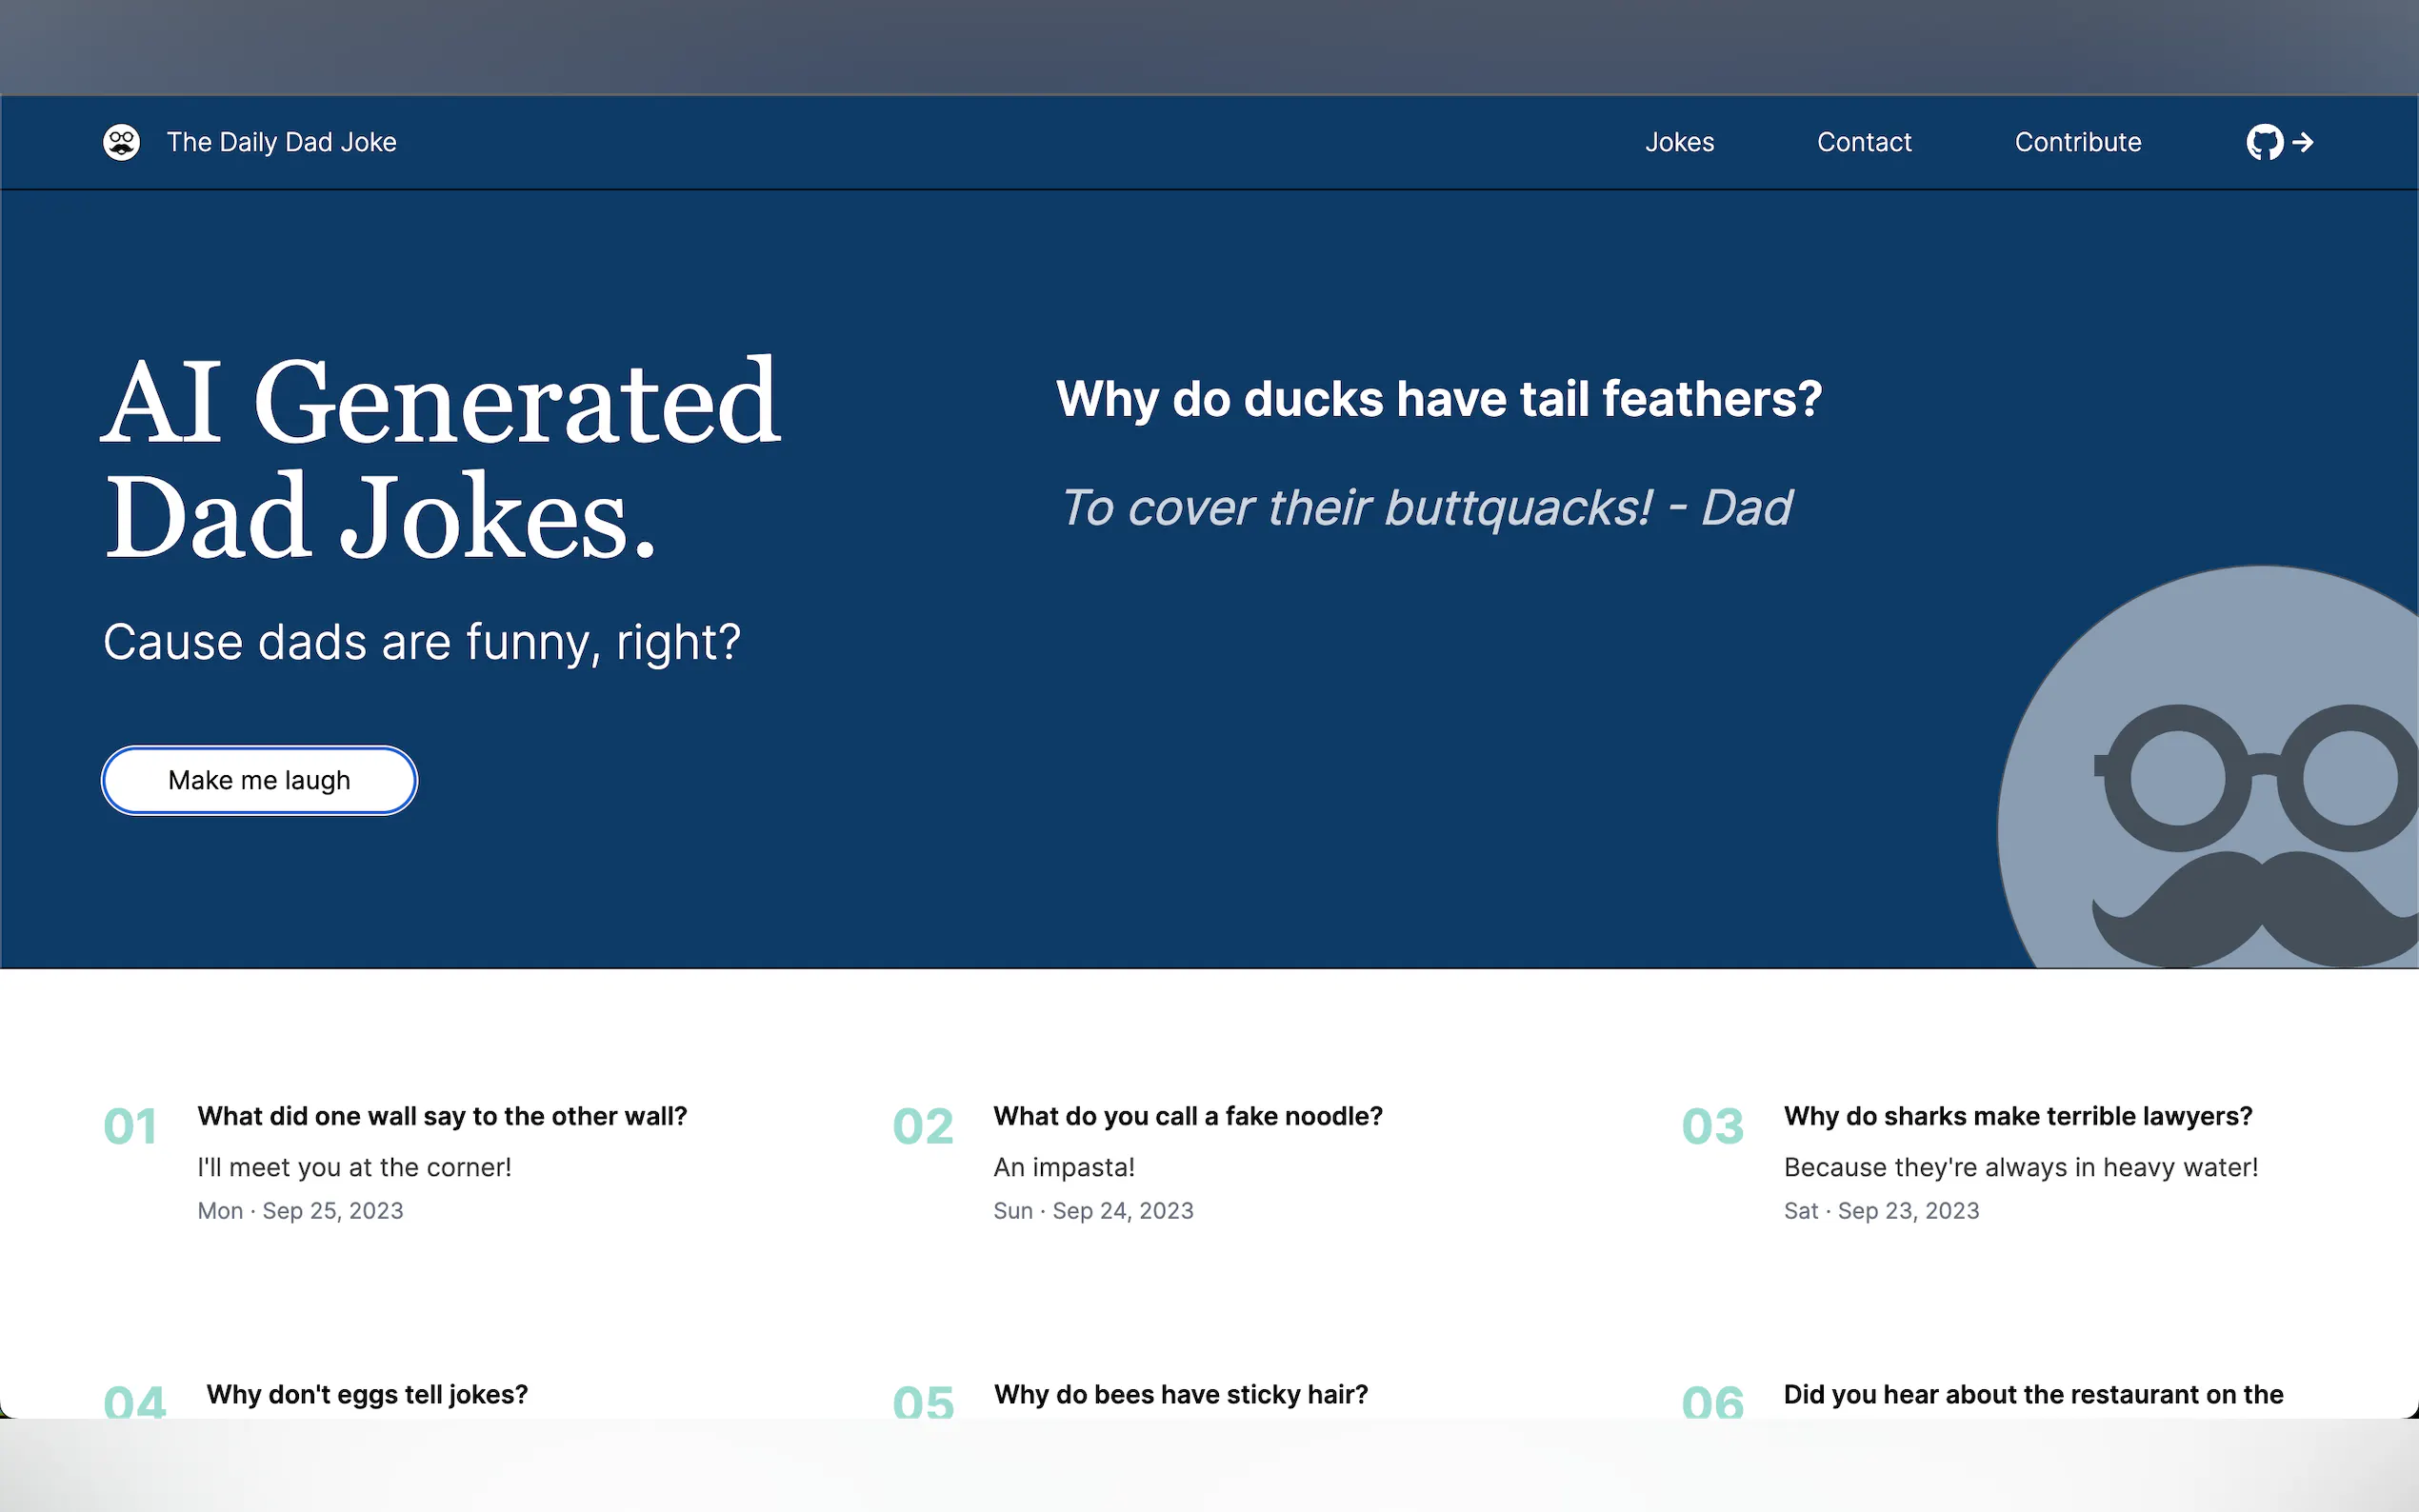Click the arrow next to GitHub icon
This screenshot has width=2419, height=1512.
point(2304,142)
